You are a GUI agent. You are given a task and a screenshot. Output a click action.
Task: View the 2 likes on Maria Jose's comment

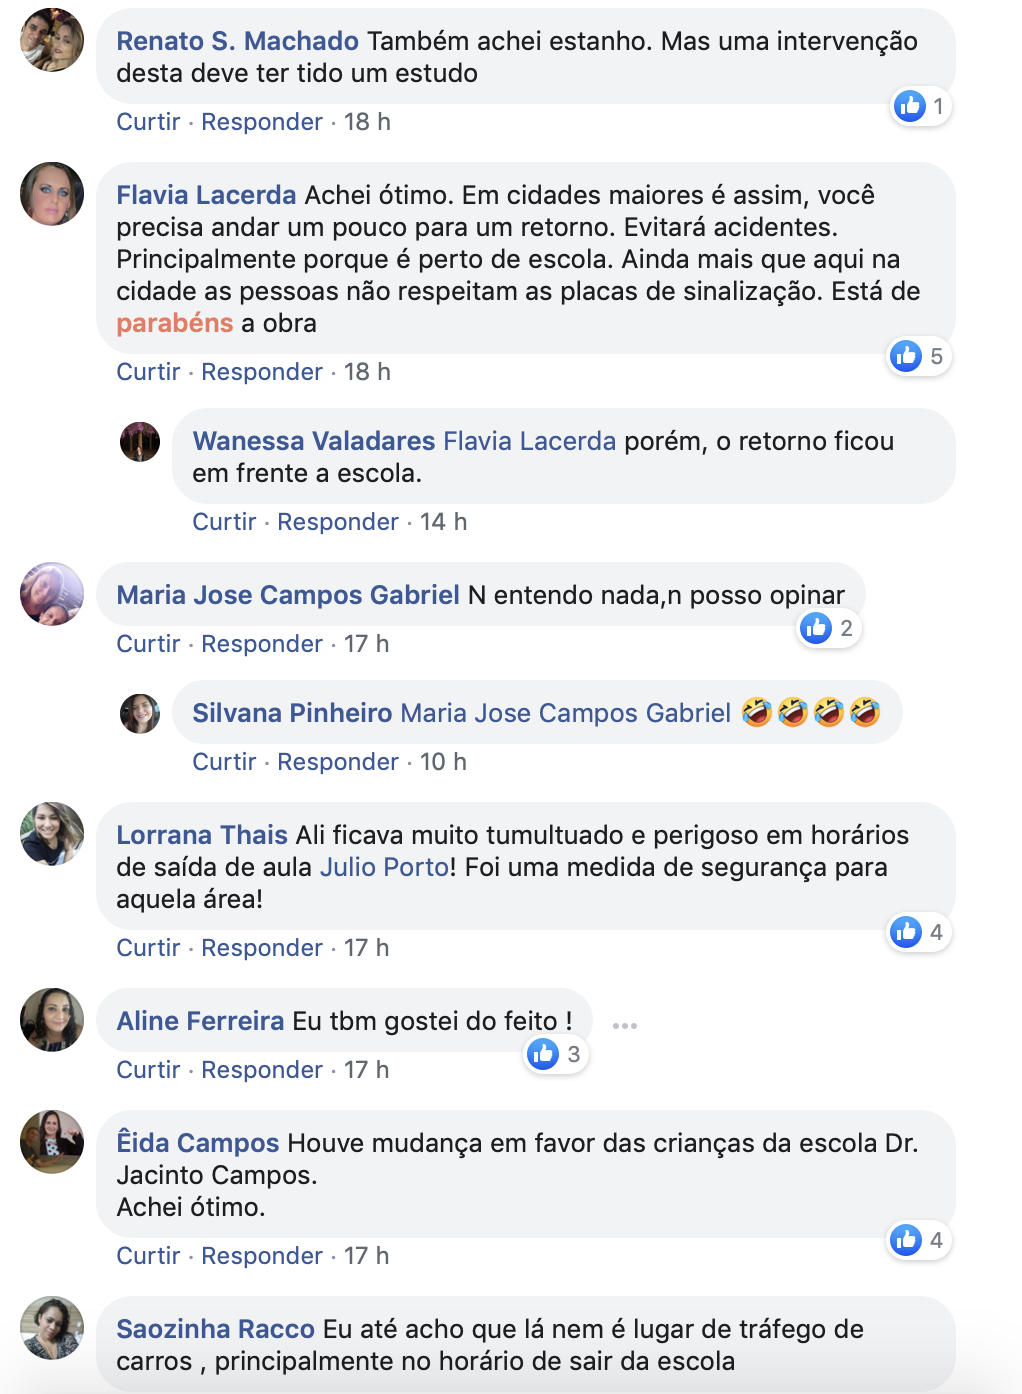pyautogui.click(x=830, y=628)
